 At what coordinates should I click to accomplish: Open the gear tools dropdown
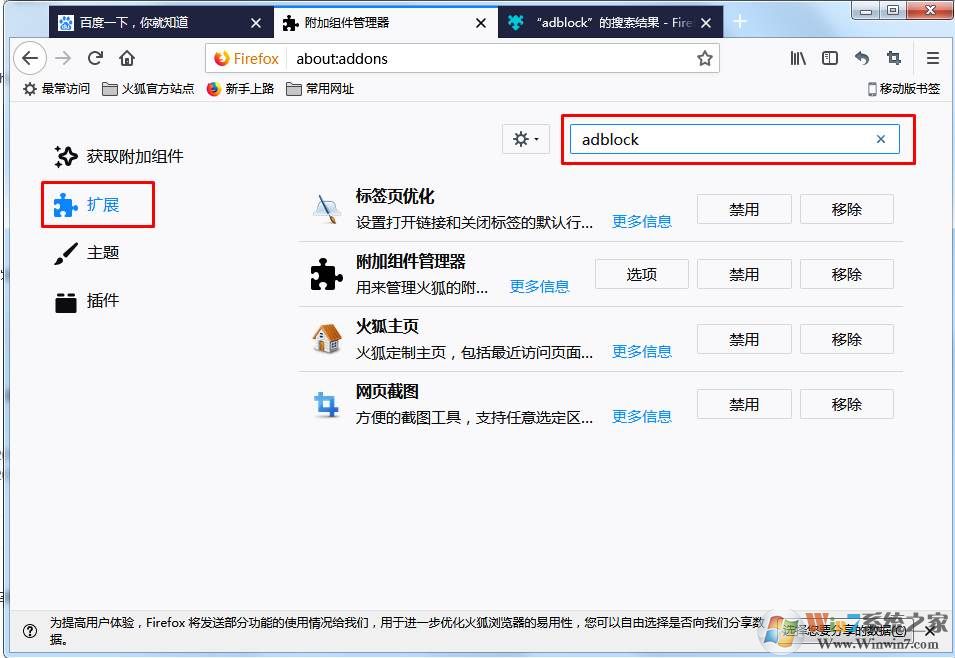525,139
